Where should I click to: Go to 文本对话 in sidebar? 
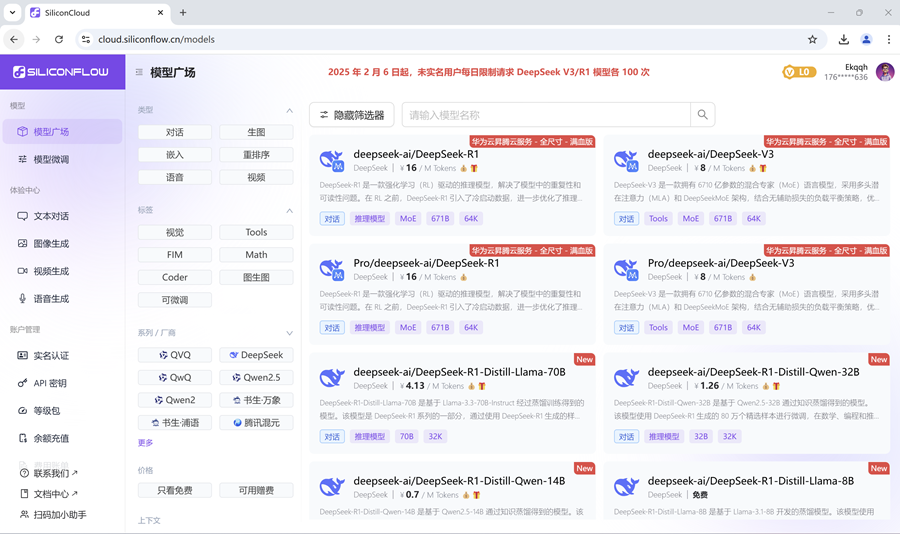tap(51, 216)
